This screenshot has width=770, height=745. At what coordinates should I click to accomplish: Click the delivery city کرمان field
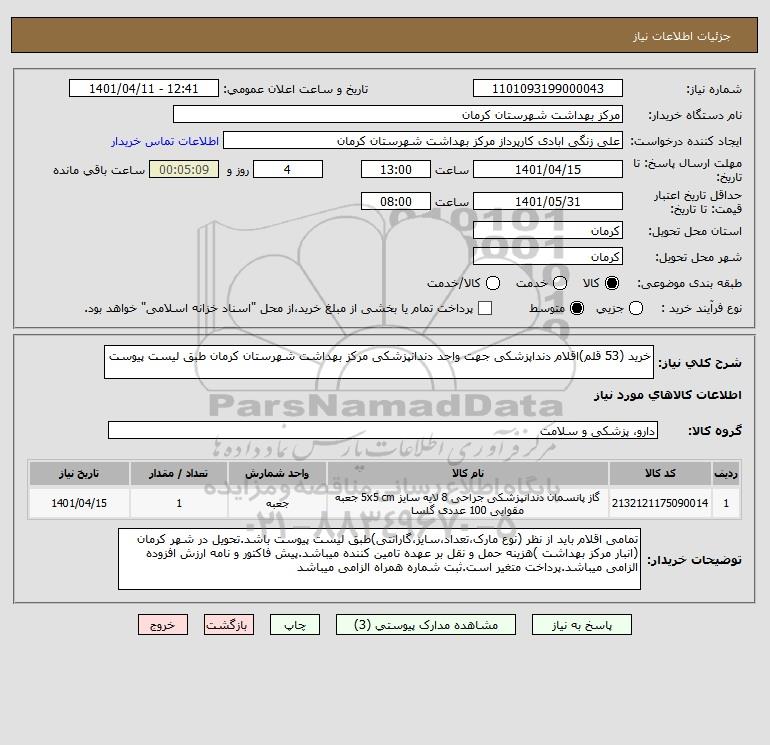click(548, 256)
